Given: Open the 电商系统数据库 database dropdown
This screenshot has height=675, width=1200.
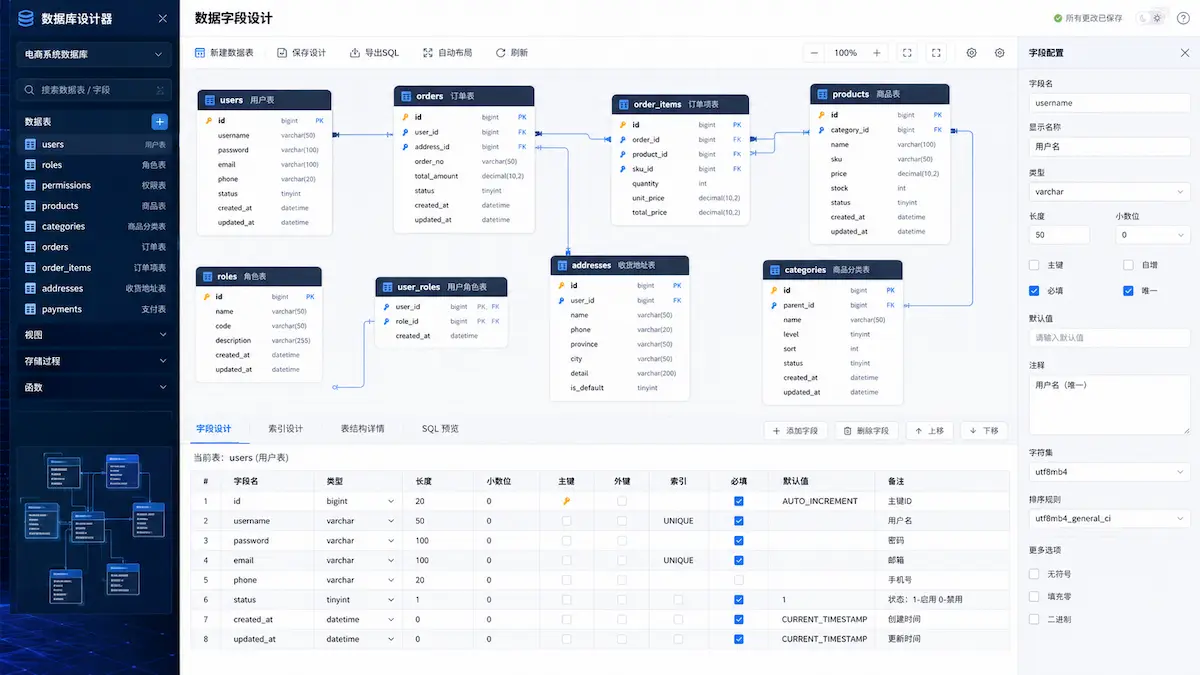Looking at the screenshot, I should [x=96, y=55].
